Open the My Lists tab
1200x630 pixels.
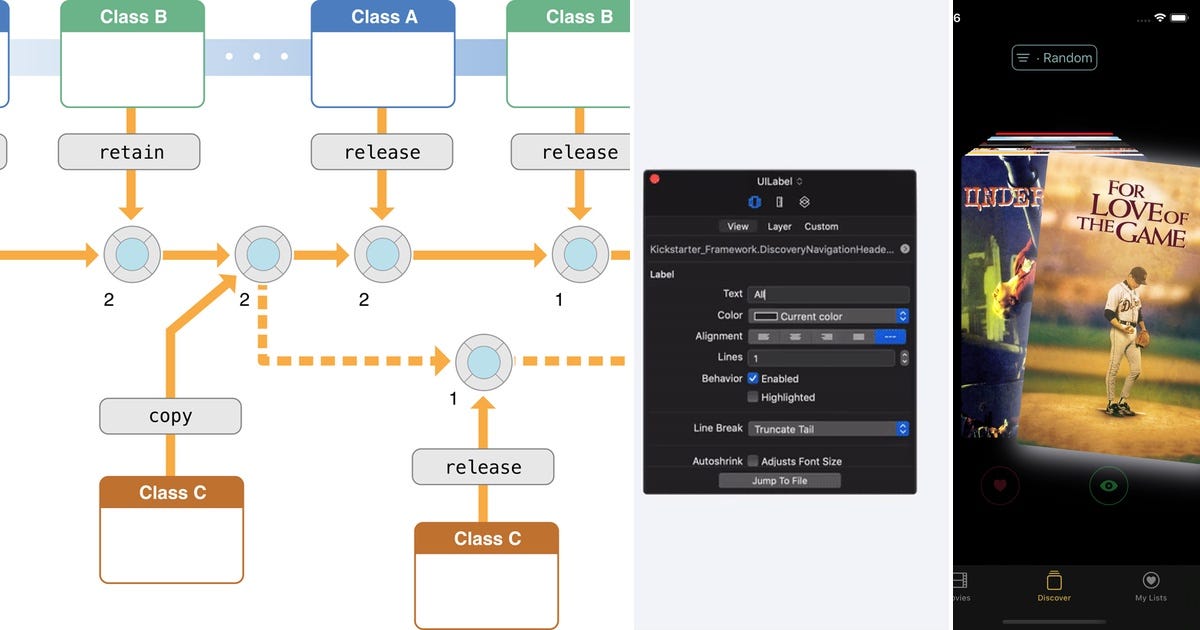(1150, 587)
